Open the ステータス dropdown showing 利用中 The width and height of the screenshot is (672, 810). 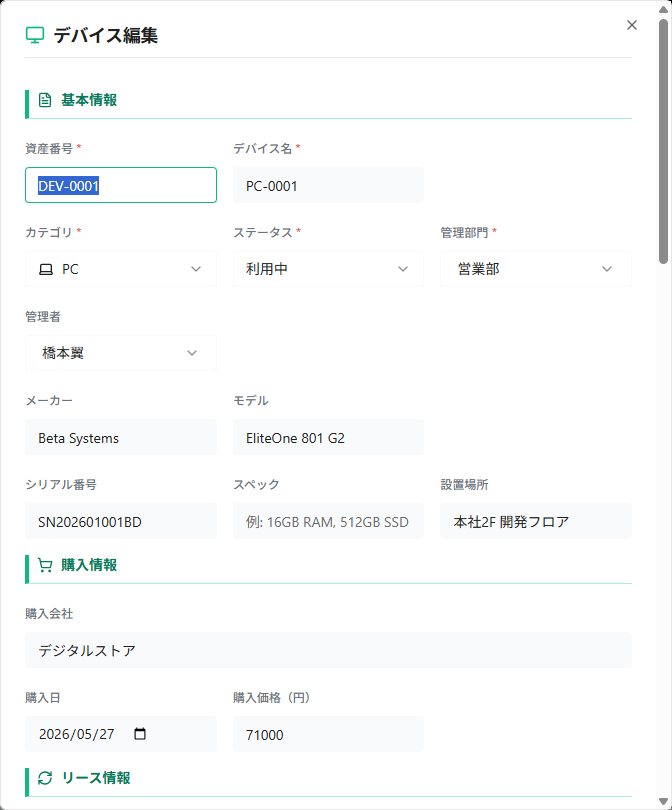click(328, 269)
